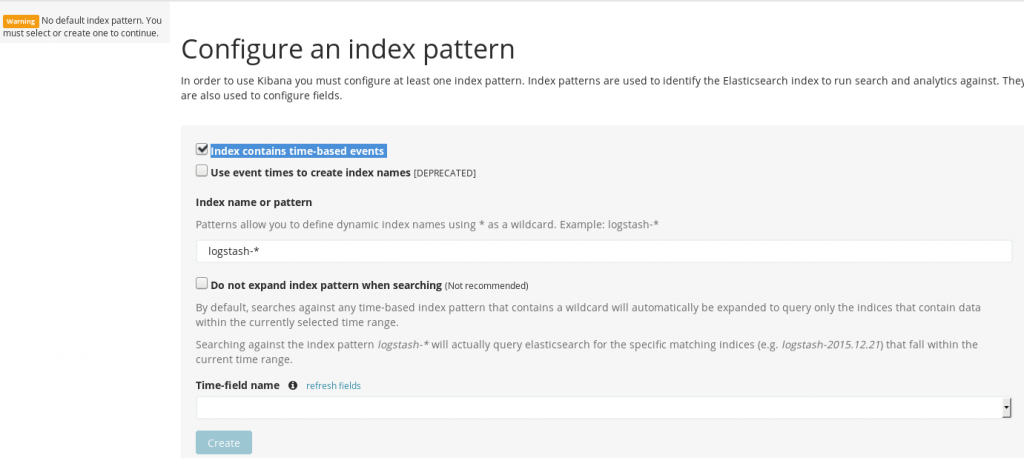The height and width of the screenshot is (458, 1024).
Task: Click the 'Configure an index pattern' heading
Action: click(x=347, y=49)
